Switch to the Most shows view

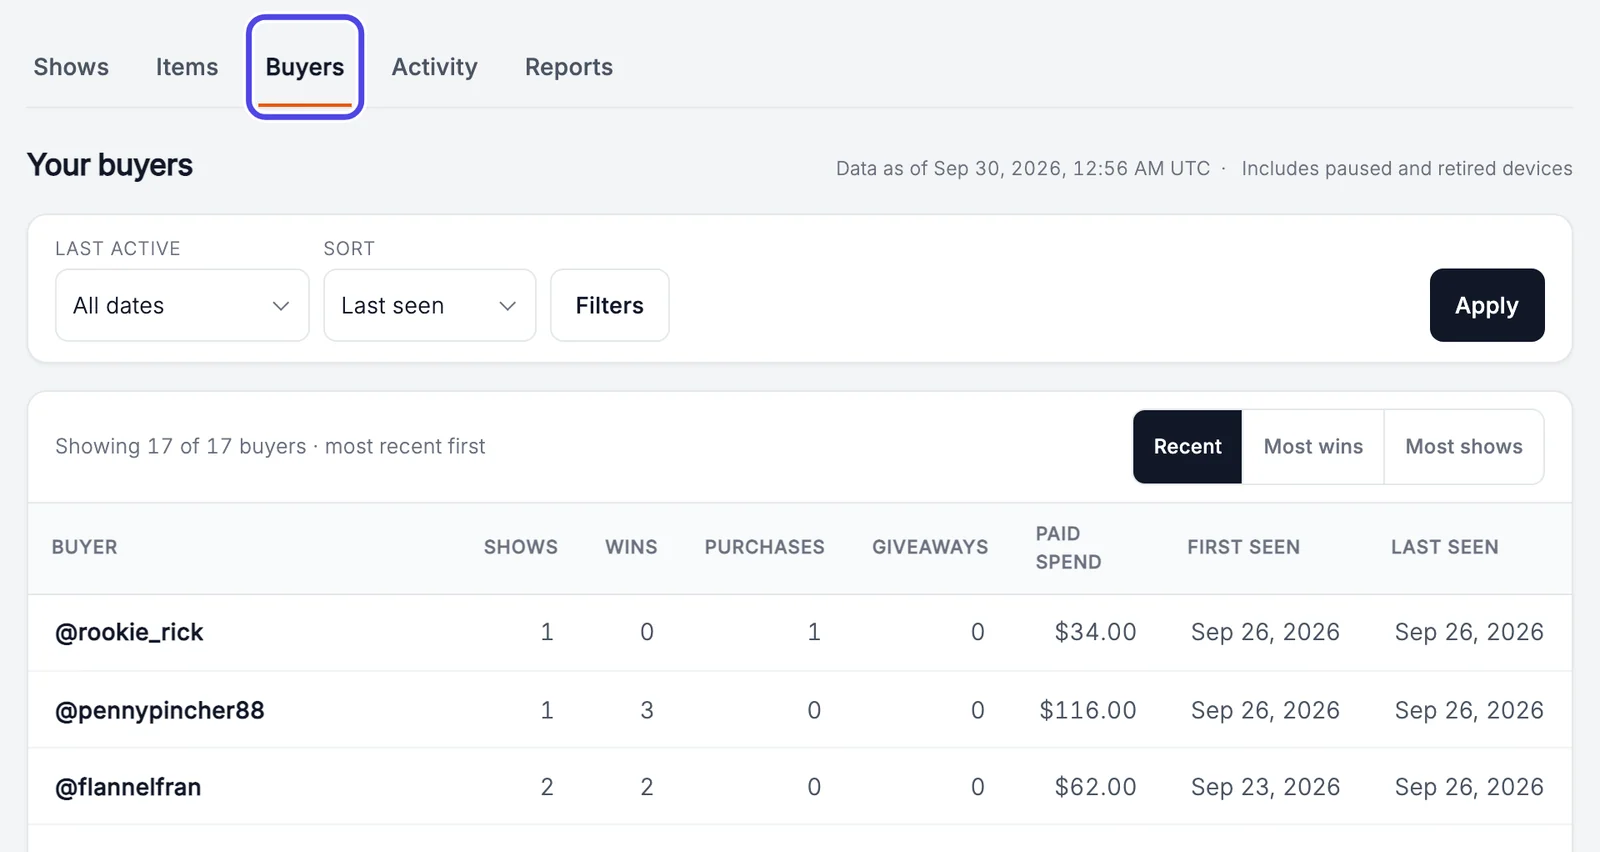(1464, 447)
